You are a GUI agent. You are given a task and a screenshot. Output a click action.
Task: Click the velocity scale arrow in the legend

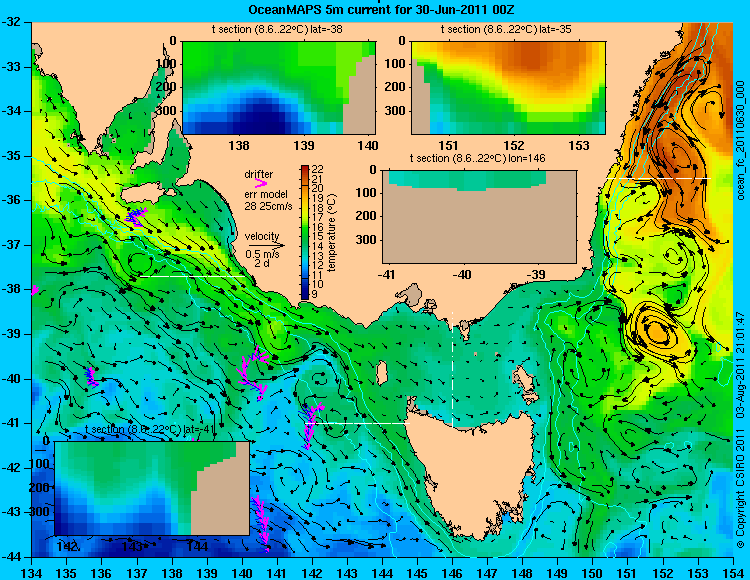pyautogui.click(x=266, y=245)
